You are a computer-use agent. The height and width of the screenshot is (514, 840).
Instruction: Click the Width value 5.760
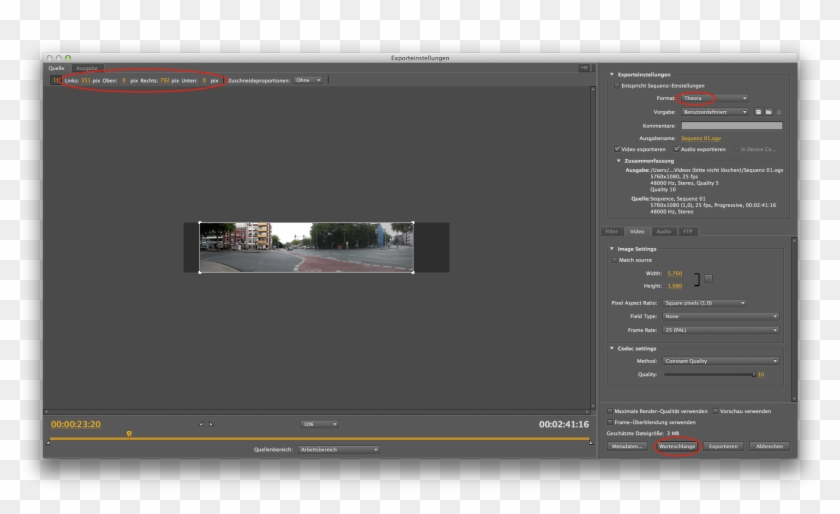(674, 273)
